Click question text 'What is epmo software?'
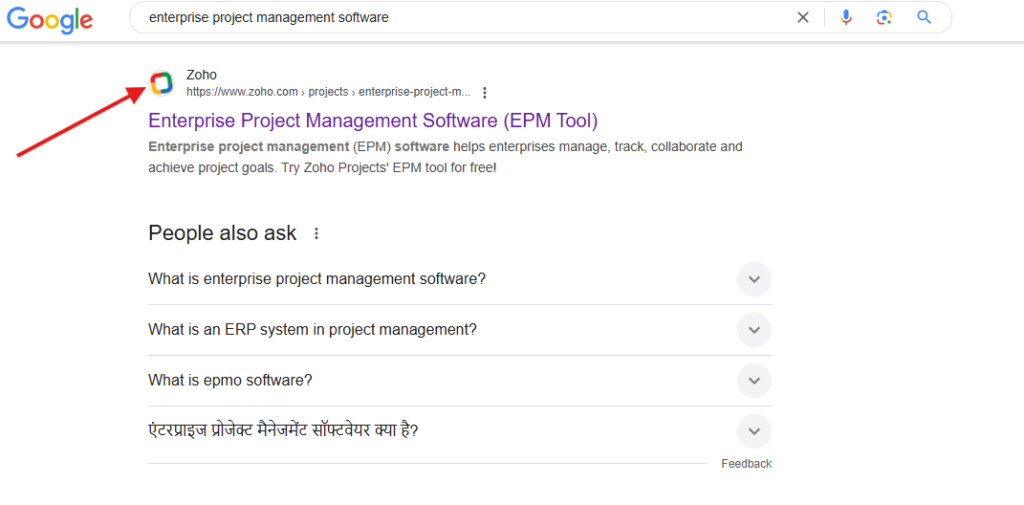1024x505 pixels. click(230, 380)
